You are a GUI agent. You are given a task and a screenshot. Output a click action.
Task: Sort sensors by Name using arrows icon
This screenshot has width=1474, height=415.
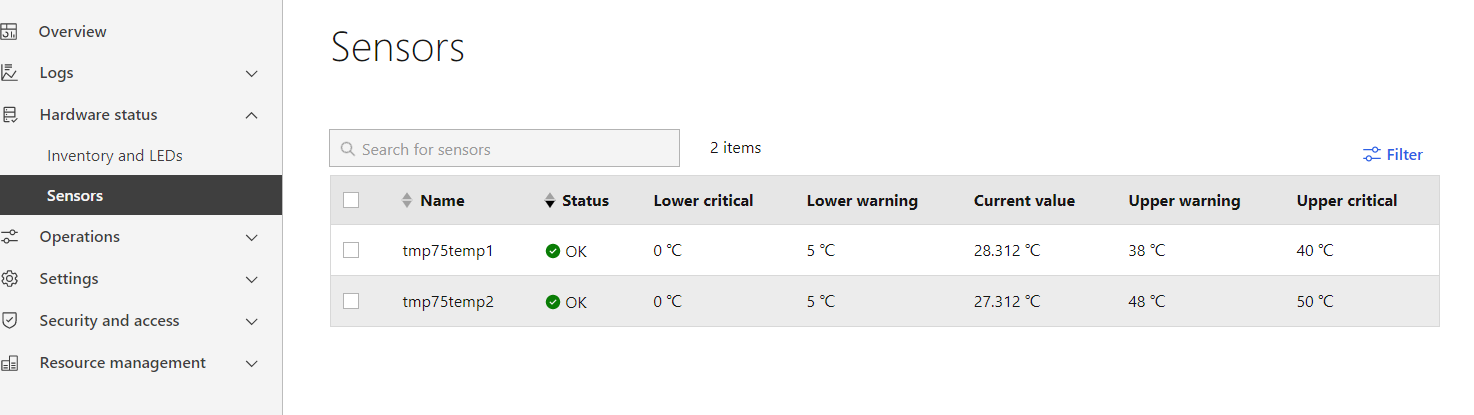click(407, 201)
